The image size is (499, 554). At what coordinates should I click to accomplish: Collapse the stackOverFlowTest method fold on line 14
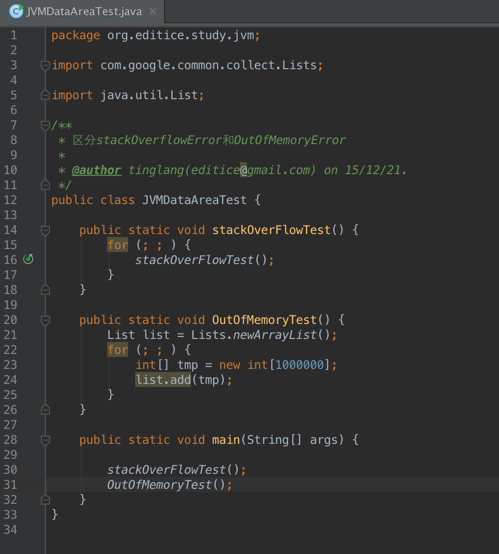click(x=45, y=230)
